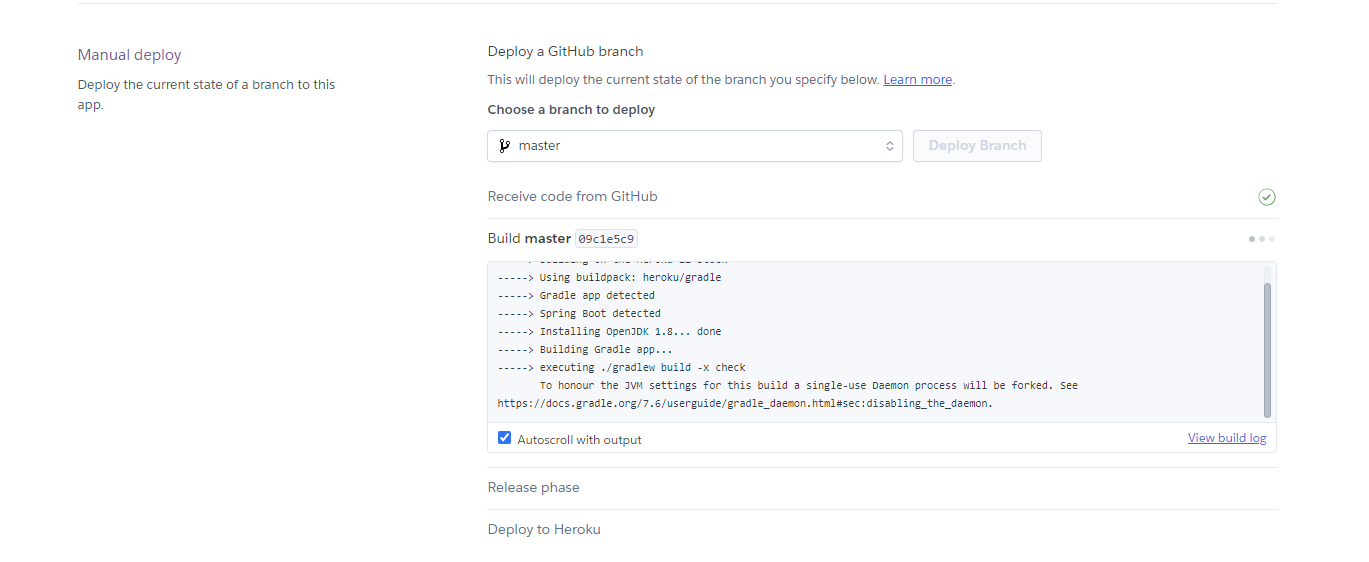Click the 'executing ./gradlew build -x check' line
Image resolution: width=1369 pixels, height=562 pixels.
point(621,368)
